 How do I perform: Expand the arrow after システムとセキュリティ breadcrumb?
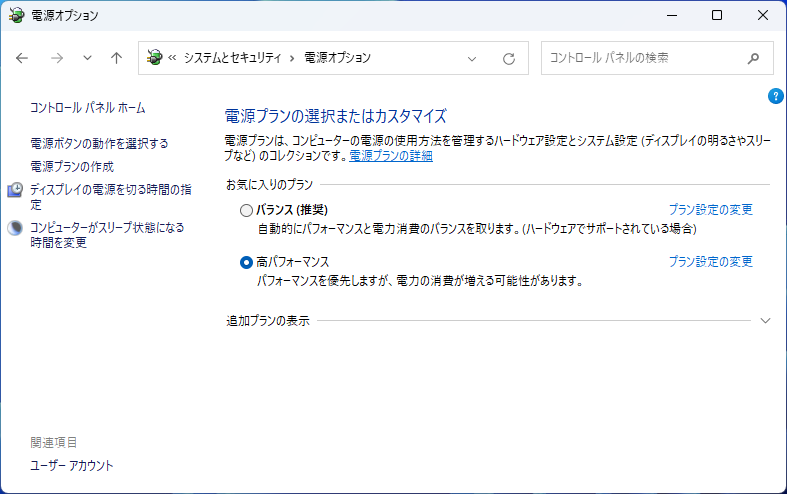click(292, 58)
